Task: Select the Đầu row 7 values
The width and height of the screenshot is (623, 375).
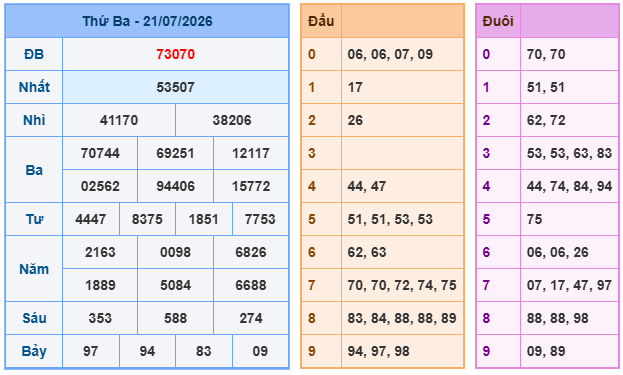Action: (x=402, y=285)
